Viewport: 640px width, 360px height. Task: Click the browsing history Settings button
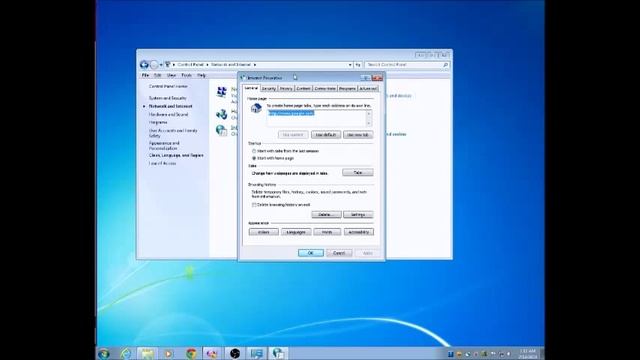click(x=358, y=215)
